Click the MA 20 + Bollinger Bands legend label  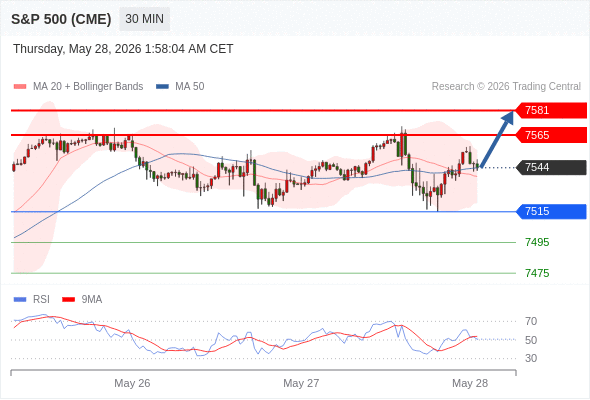(88, 87)
